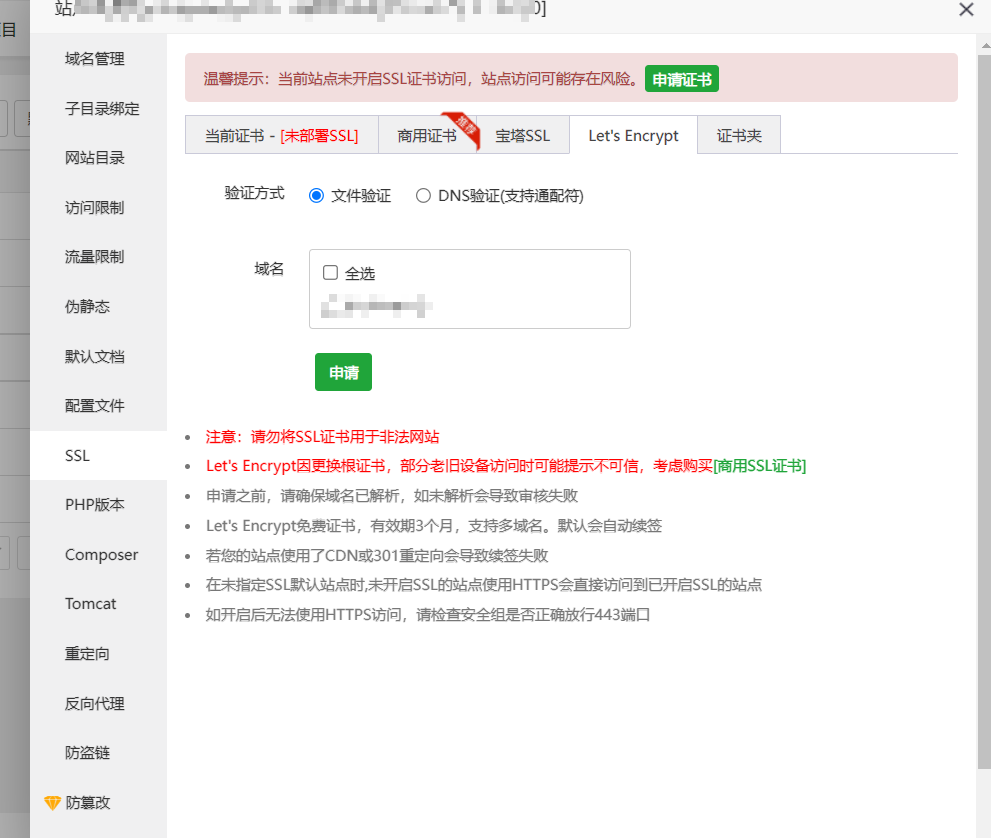Switch to 当前证书 tab

tap(282, 135)
